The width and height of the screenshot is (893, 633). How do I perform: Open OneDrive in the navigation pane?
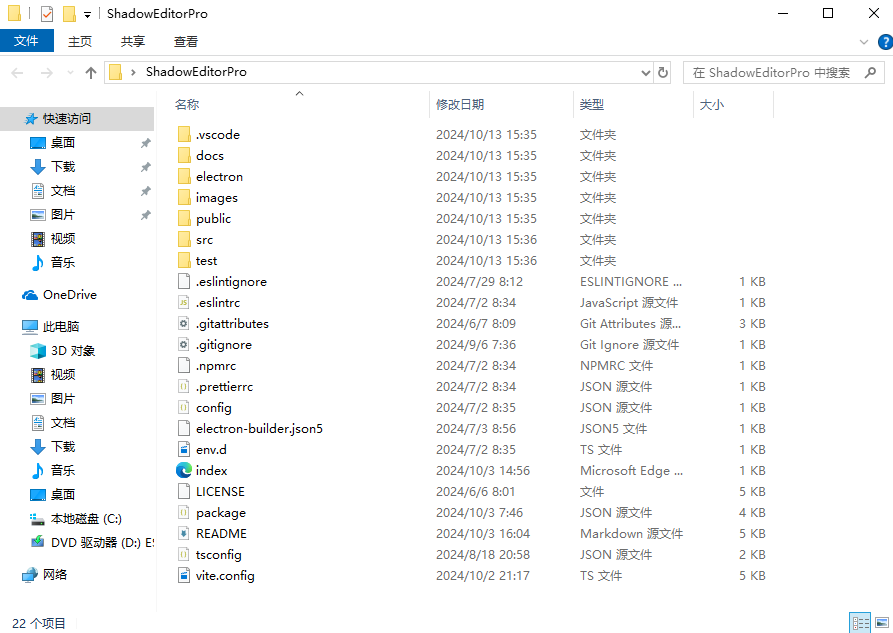[69, 295]
